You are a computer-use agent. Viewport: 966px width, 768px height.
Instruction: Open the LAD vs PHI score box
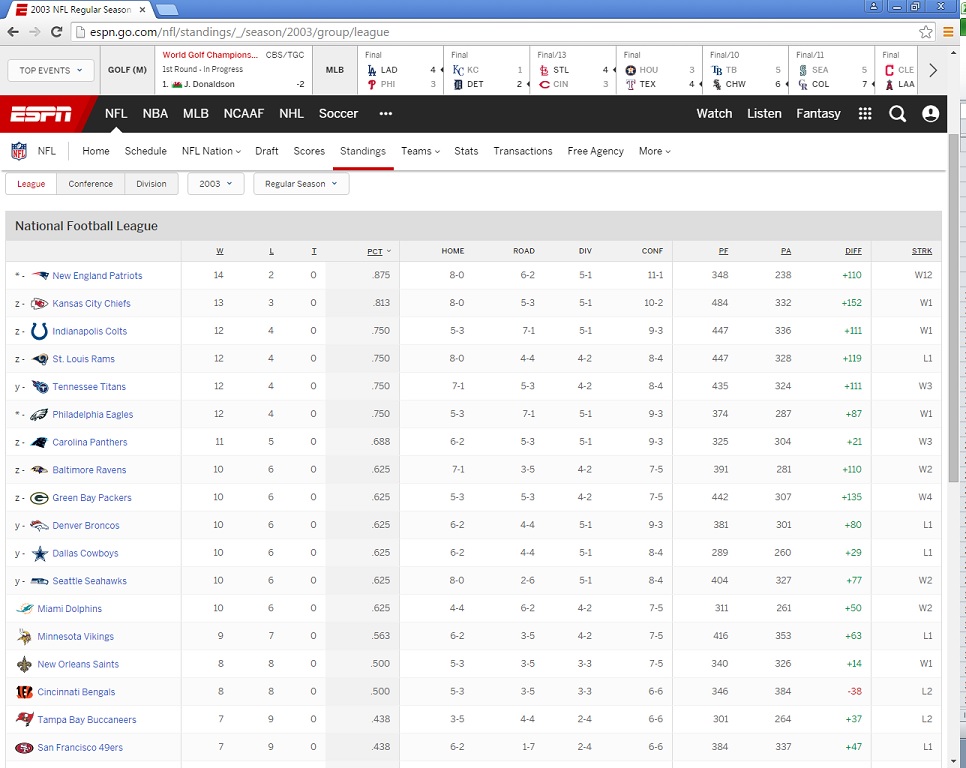click(400, 70)
